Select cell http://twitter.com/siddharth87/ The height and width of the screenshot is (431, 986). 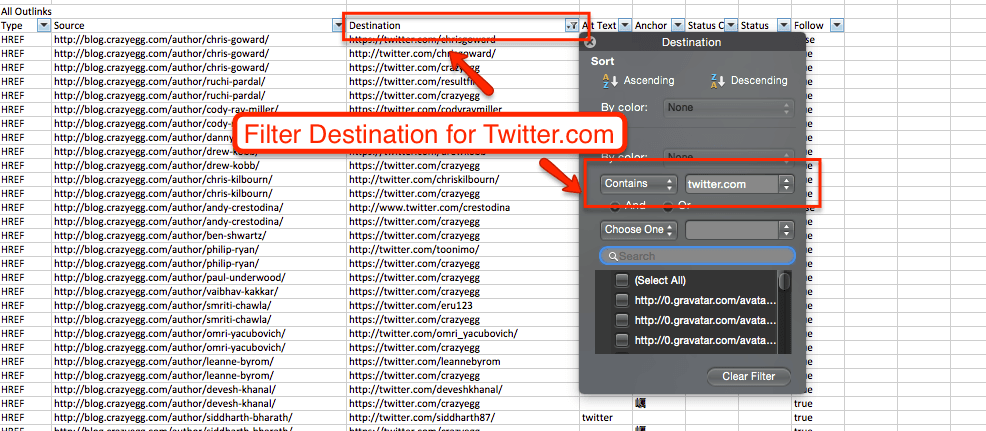(x=463, y=417)
